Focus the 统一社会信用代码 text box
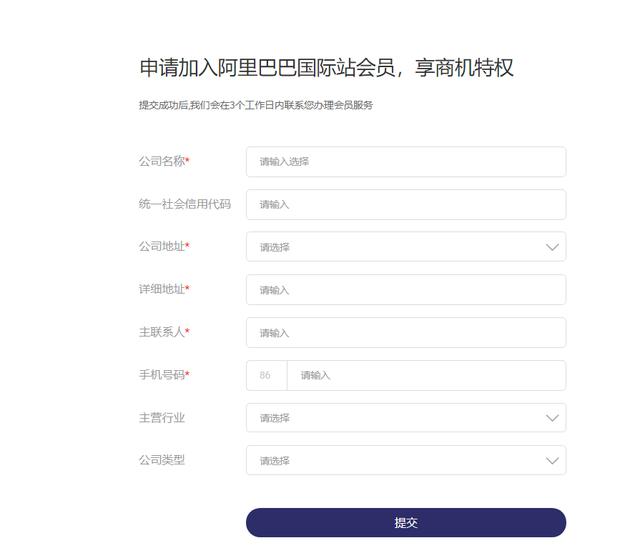 (x=406, y=204)
